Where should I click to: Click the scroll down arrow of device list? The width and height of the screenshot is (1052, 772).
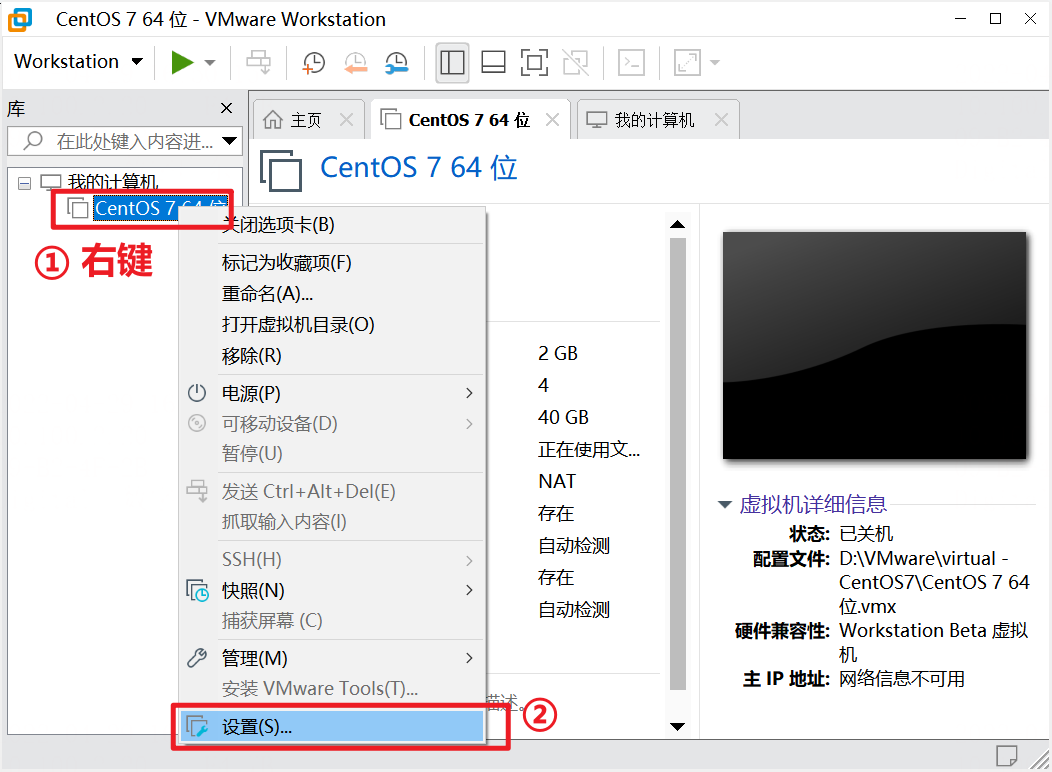click(678, 726)
